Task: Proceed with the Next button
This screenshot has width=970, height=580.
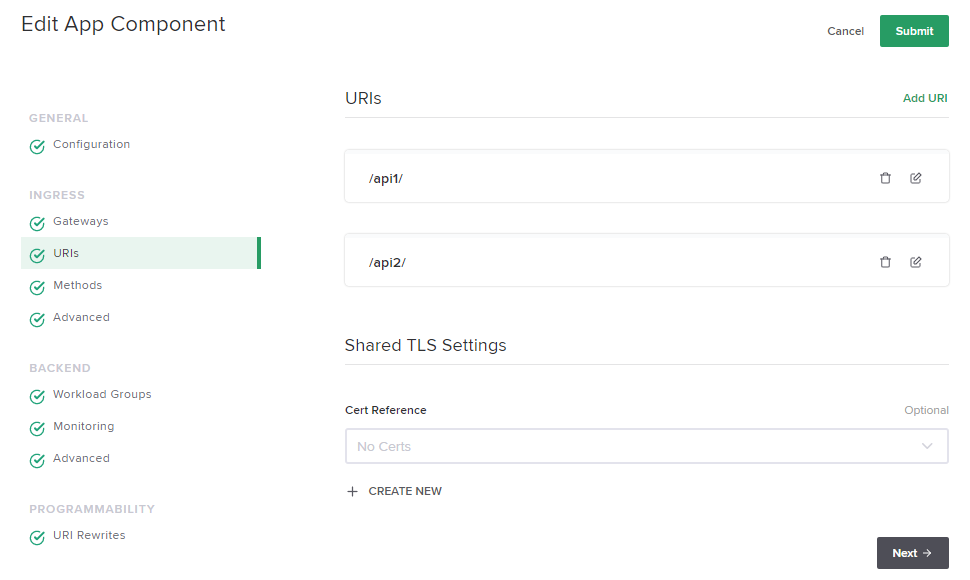Action: pyautogui.click(x=912, y=553)
